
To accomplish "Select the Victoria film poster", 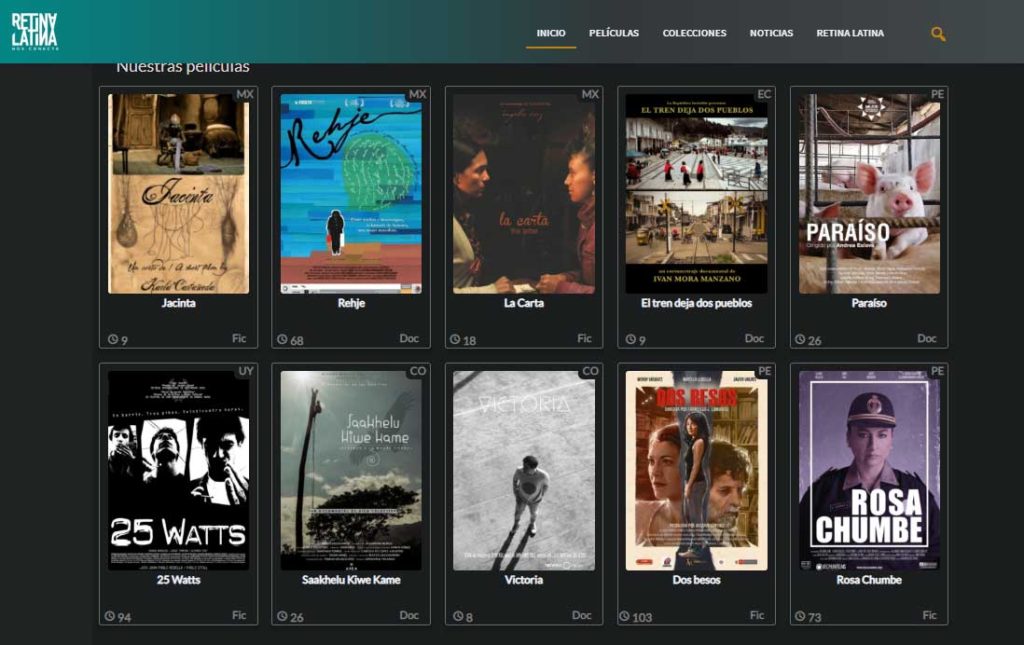I will point(523,470).
